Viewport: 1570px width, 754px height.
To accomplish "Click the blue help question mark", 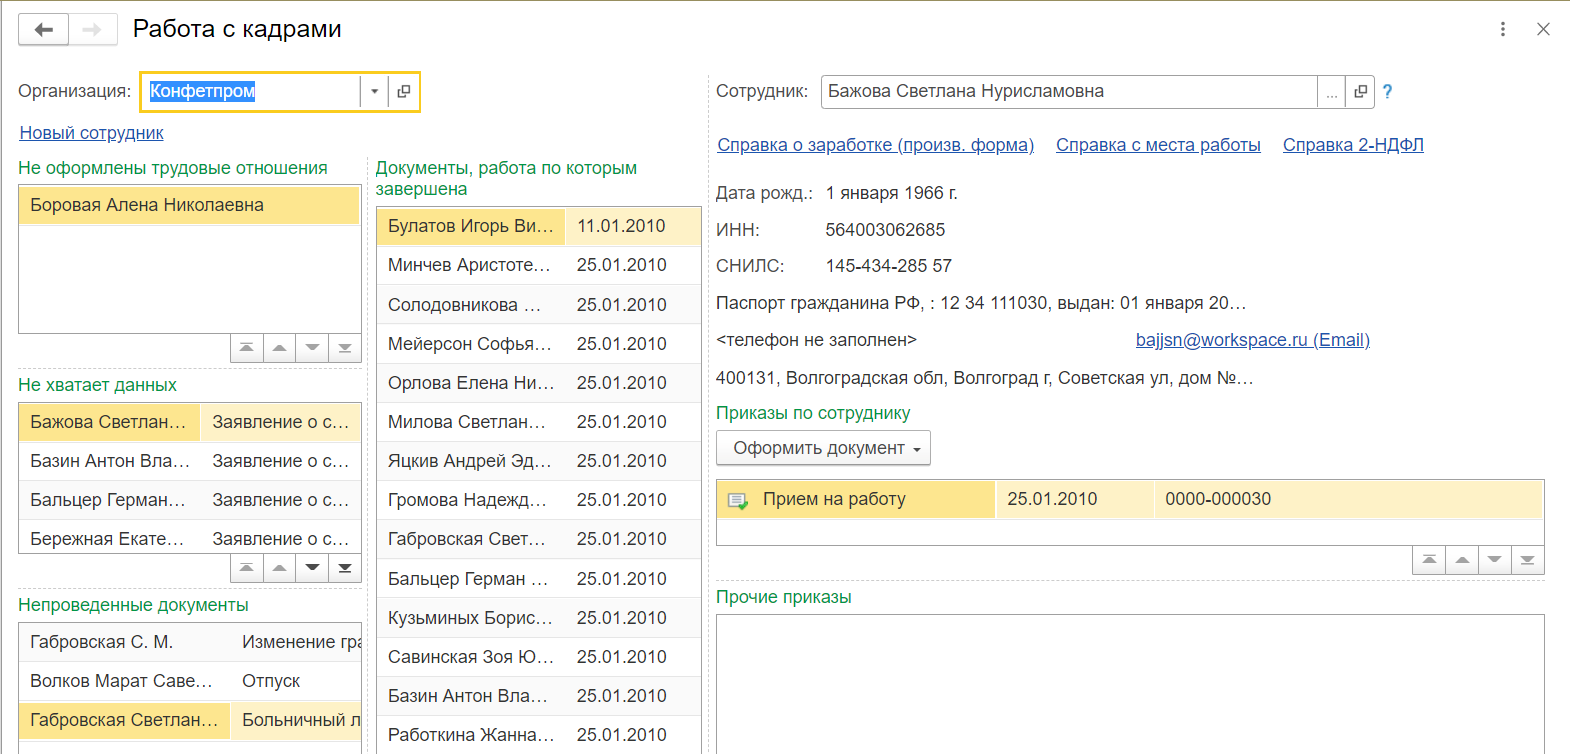I will pyautogui.click(x=1387, y=92).
